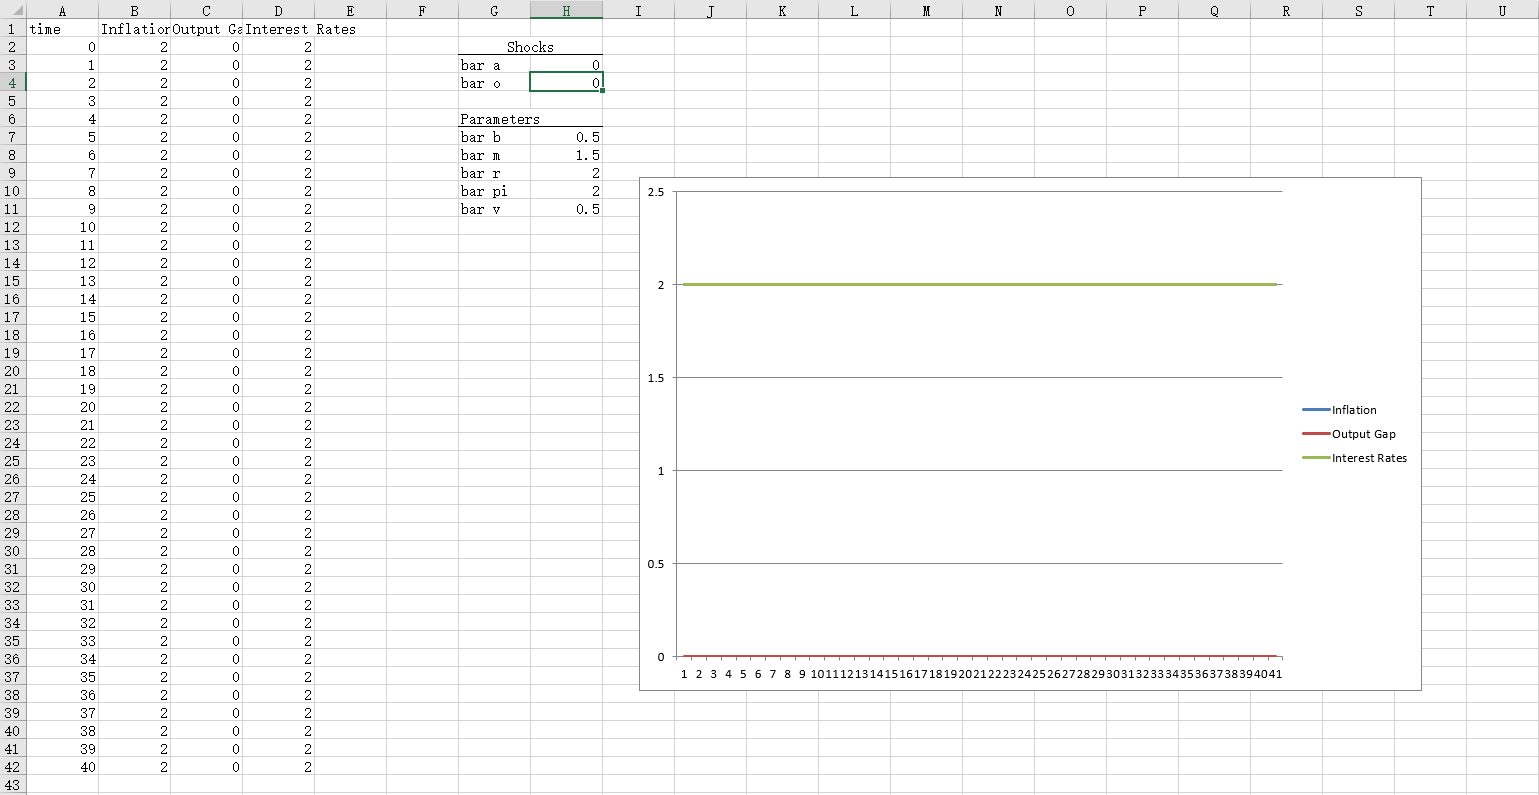Select the 0.5 value beside 'bar v'

566,209
